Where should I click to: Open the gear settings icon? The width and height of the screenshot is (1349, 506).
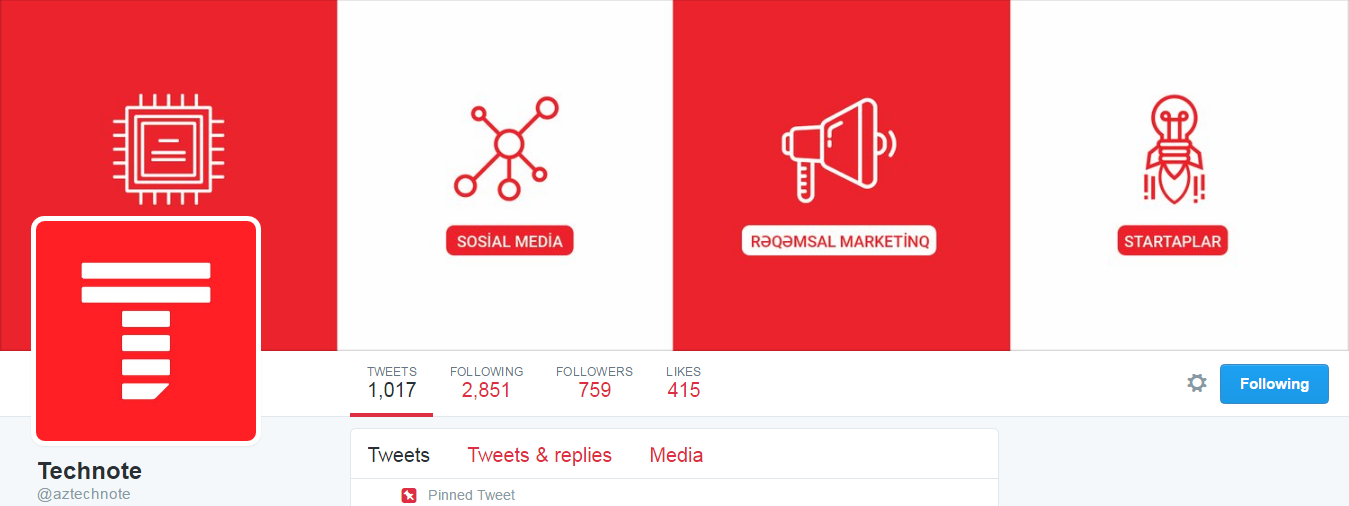pyautogui.click(x=1197, y=383)
